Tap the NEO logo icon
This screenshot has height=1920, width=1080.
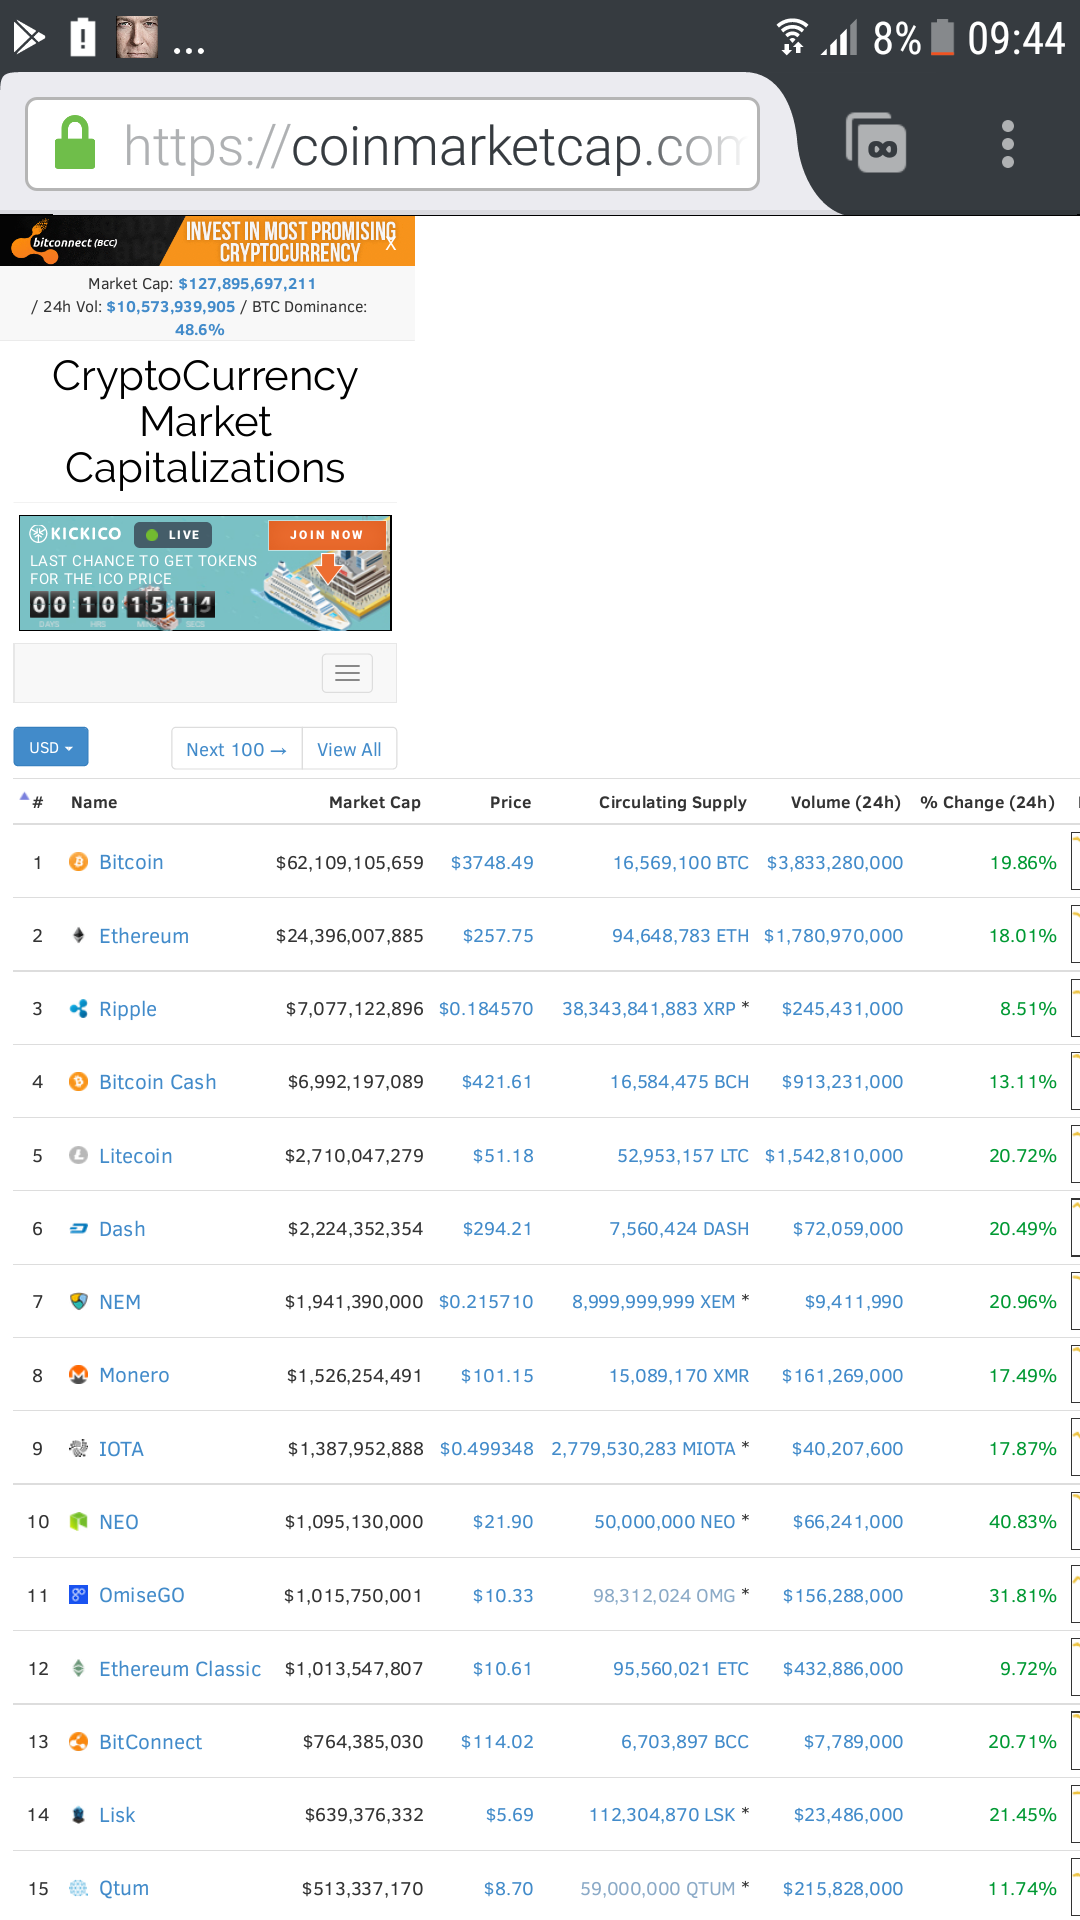coord(78,1522)
